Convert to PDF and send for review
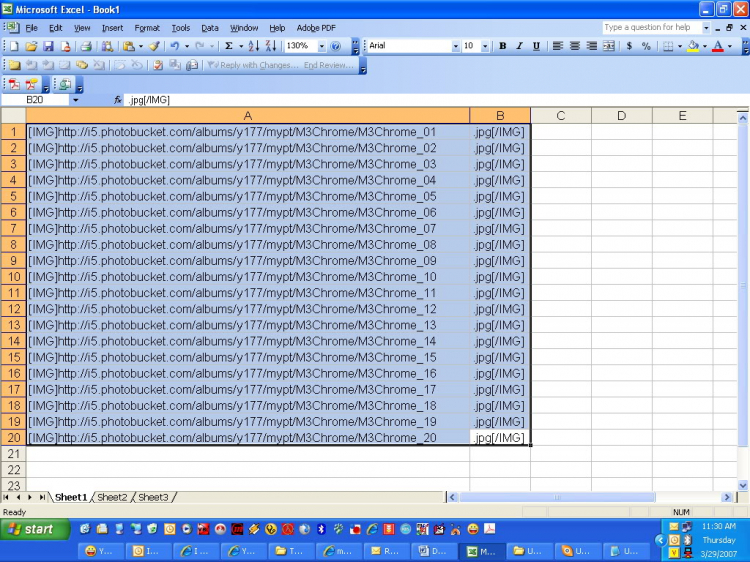This screenshot has height=562, width=750. [32, 85]
